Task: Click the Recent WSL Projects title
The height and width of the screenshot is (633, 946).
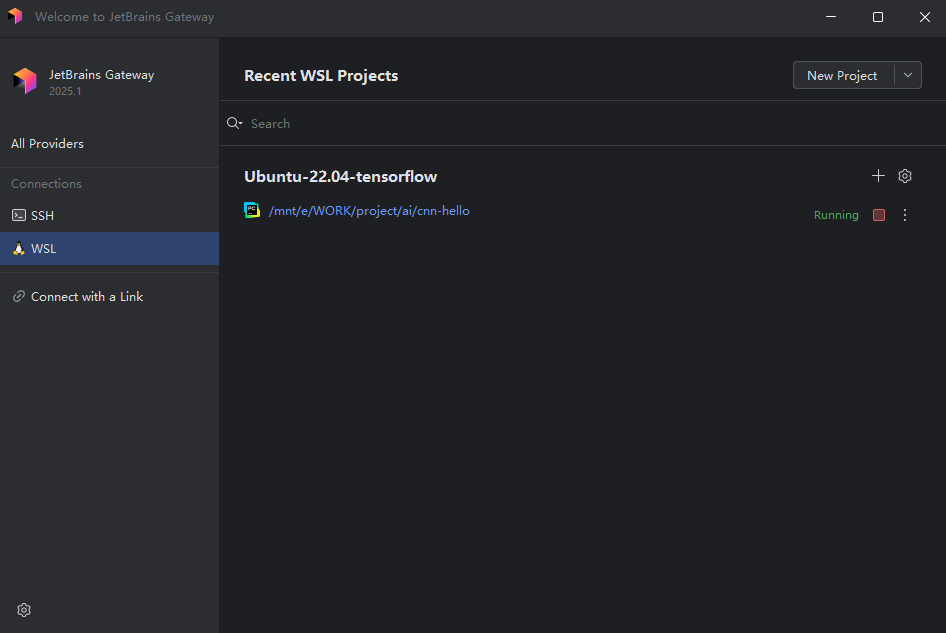Action: [321, 75]
